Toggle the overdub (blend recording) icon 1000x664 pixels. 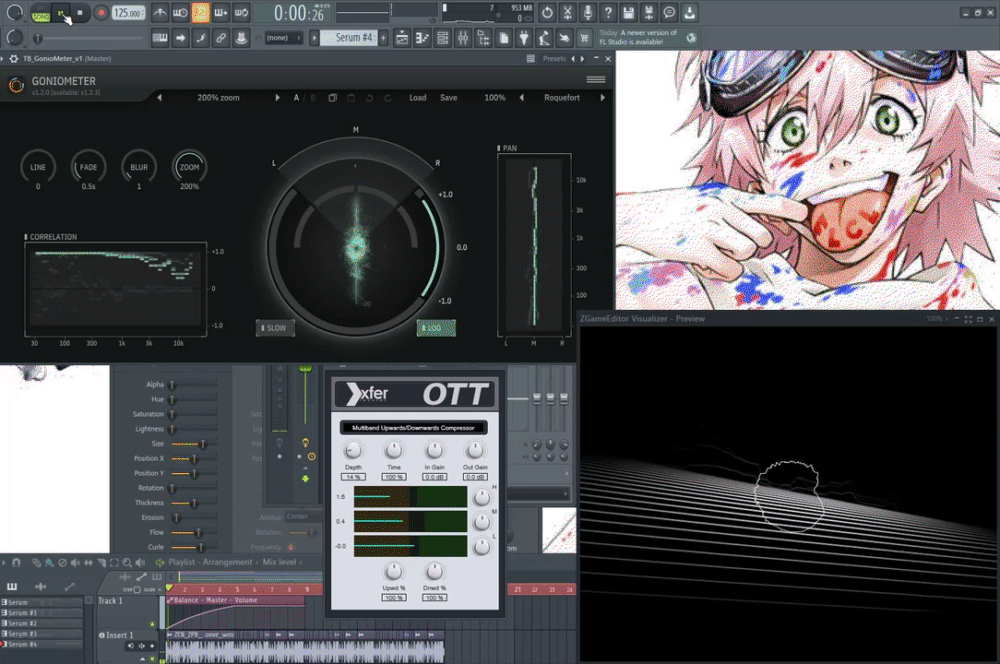tap(221, 12)
